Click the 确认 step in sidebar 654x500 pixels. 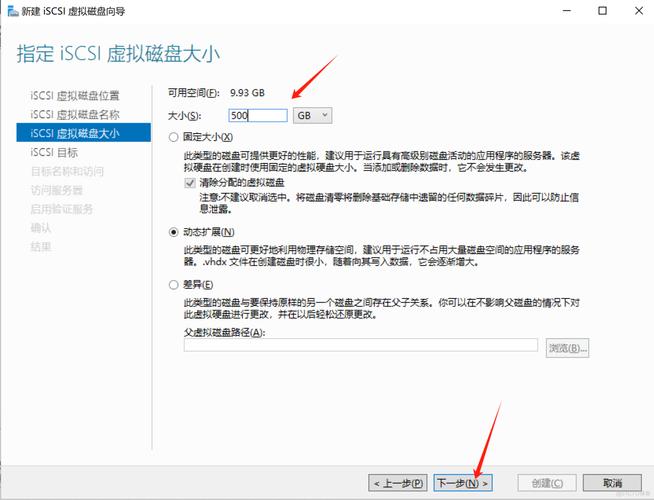(x=41, y=228)
